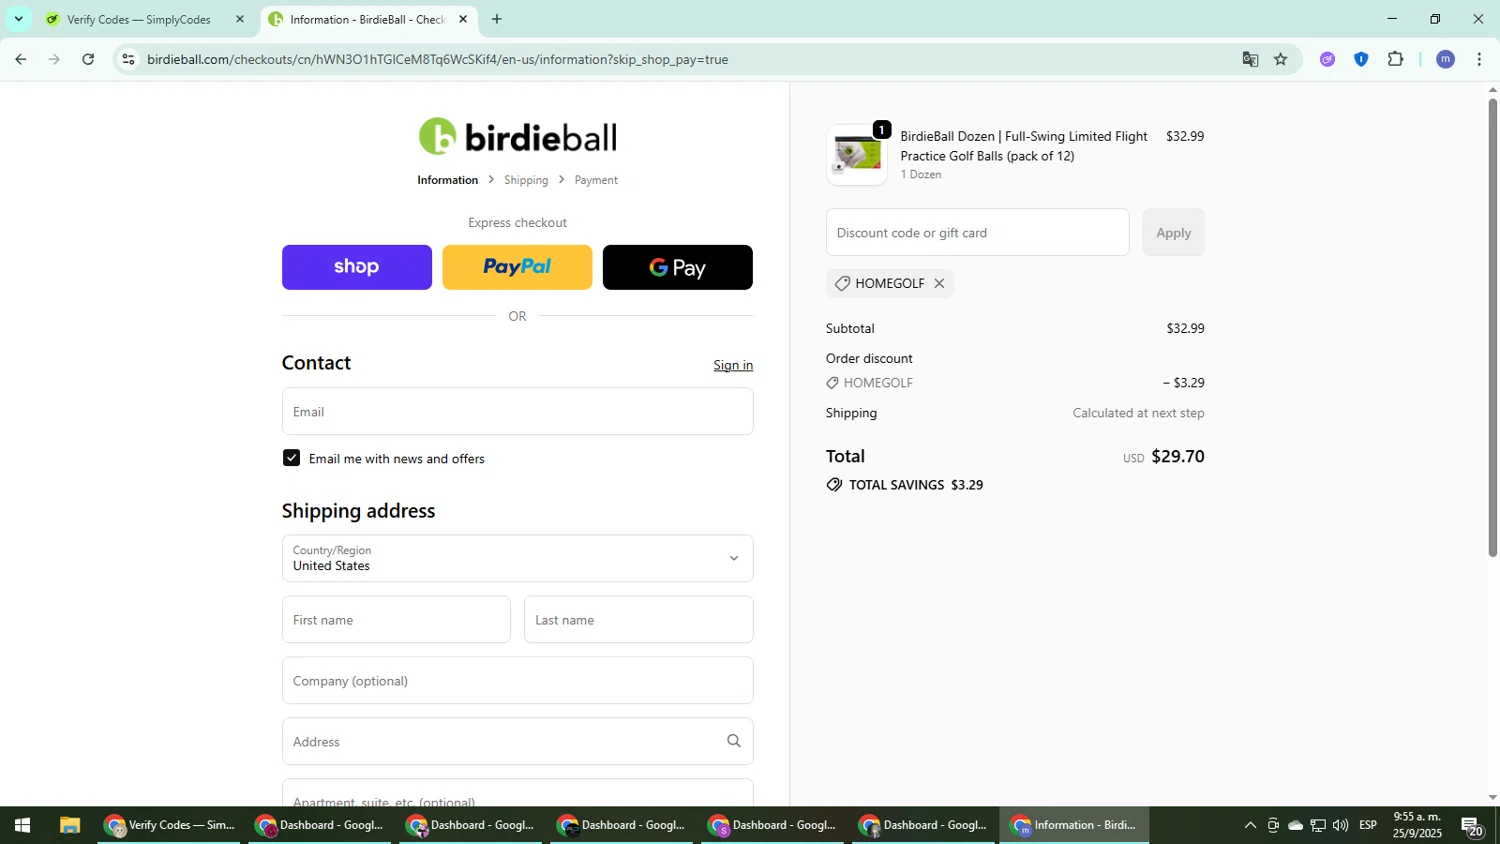This screenshot has height=844, width=1500.
Task: Pay with the PayPal express button
Action: pos(517,267)
